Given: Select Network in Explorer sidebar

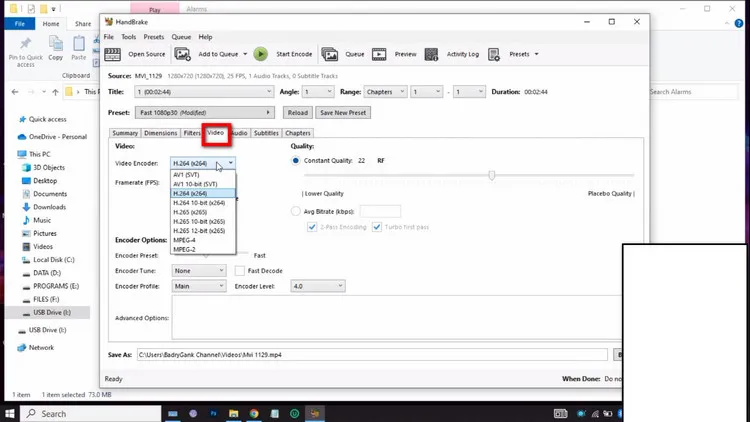Looking at the screenshot, I should (41, 348).
